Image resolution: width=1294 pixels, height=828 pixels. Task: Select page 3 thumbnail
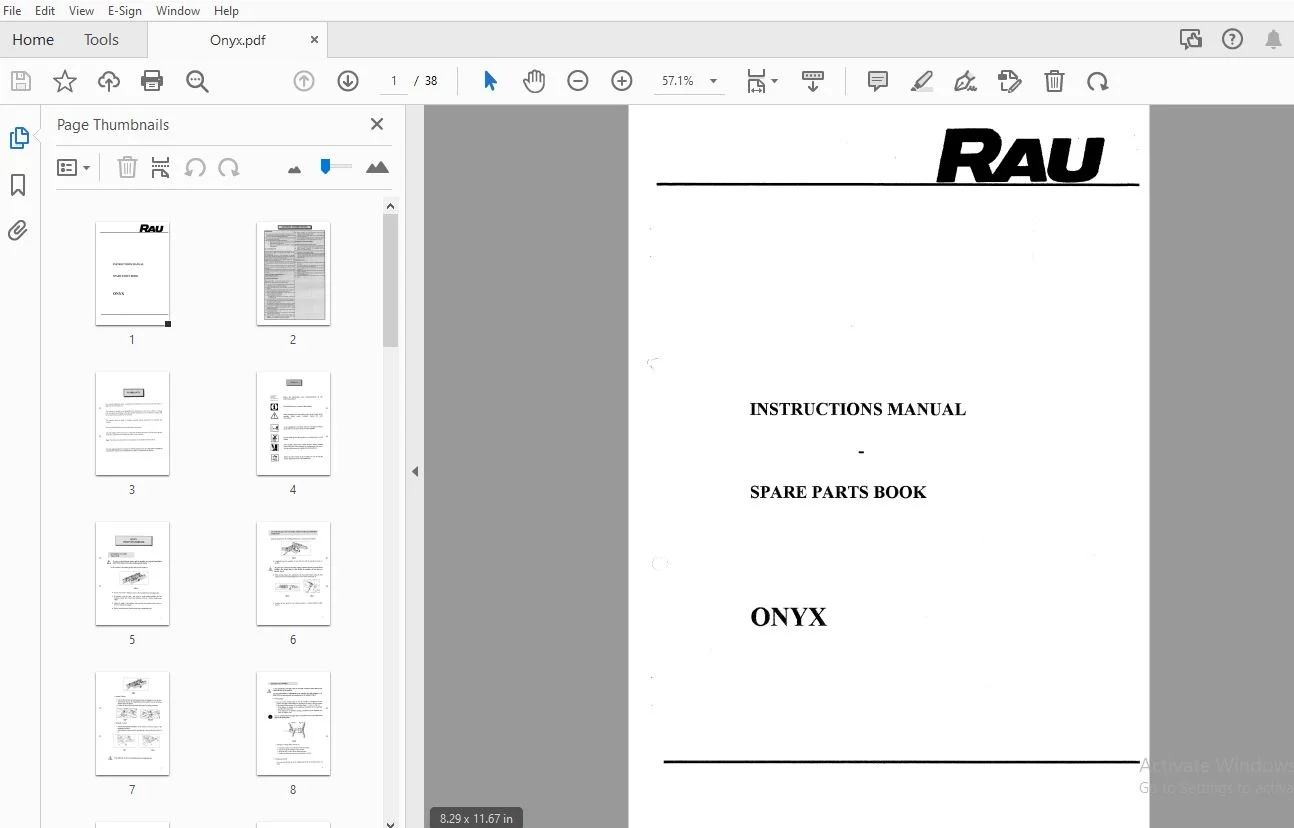[x=132, y=423]
